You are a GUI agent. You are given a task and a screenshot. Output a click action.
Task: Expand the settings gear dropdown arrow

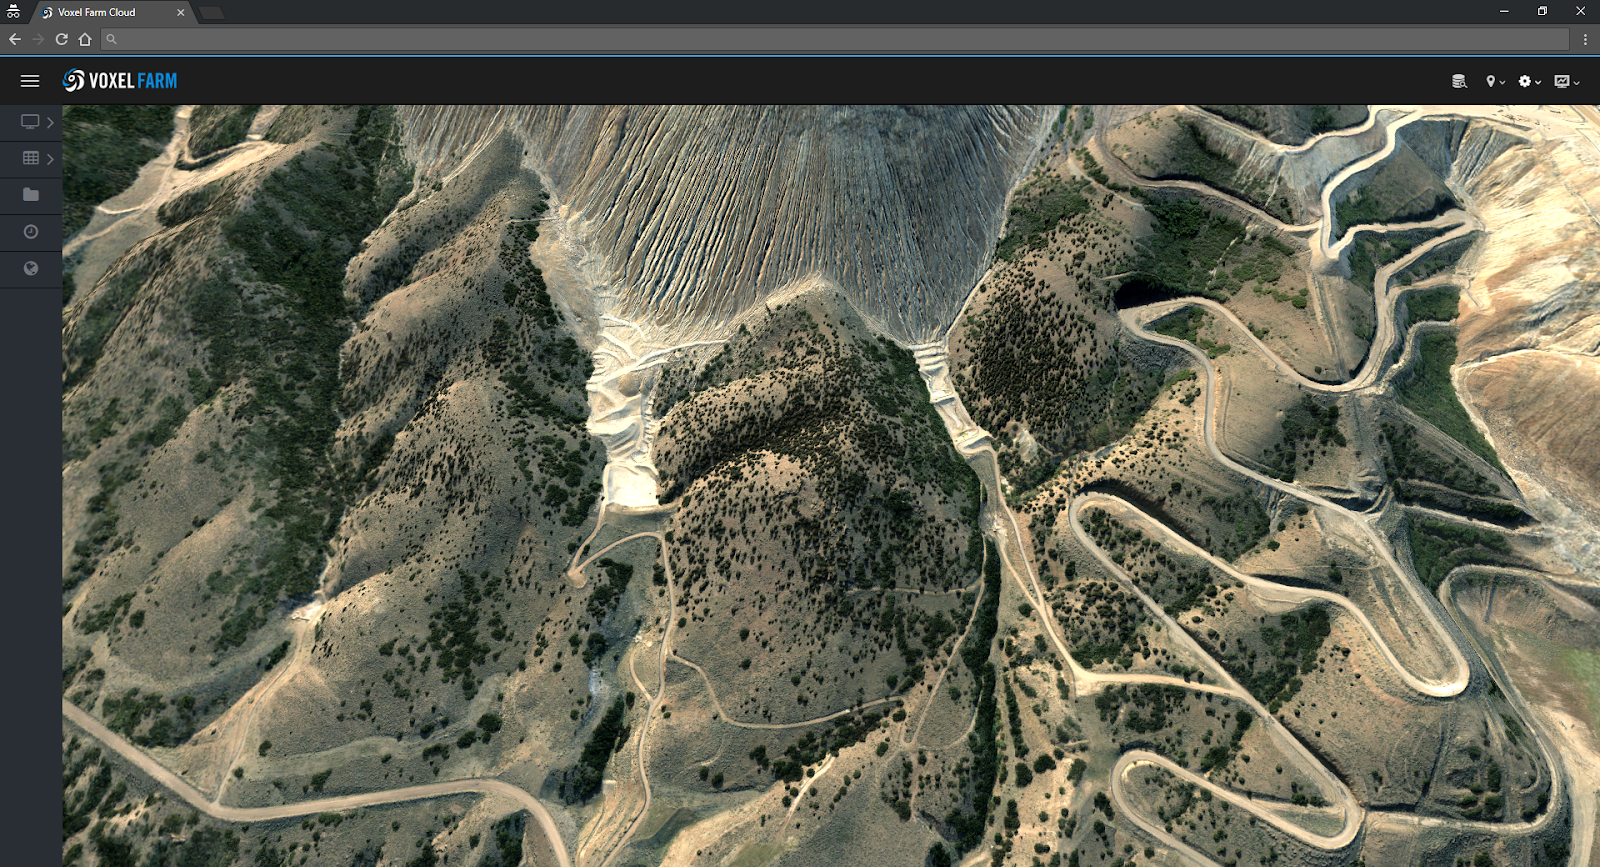(1538, 82)
